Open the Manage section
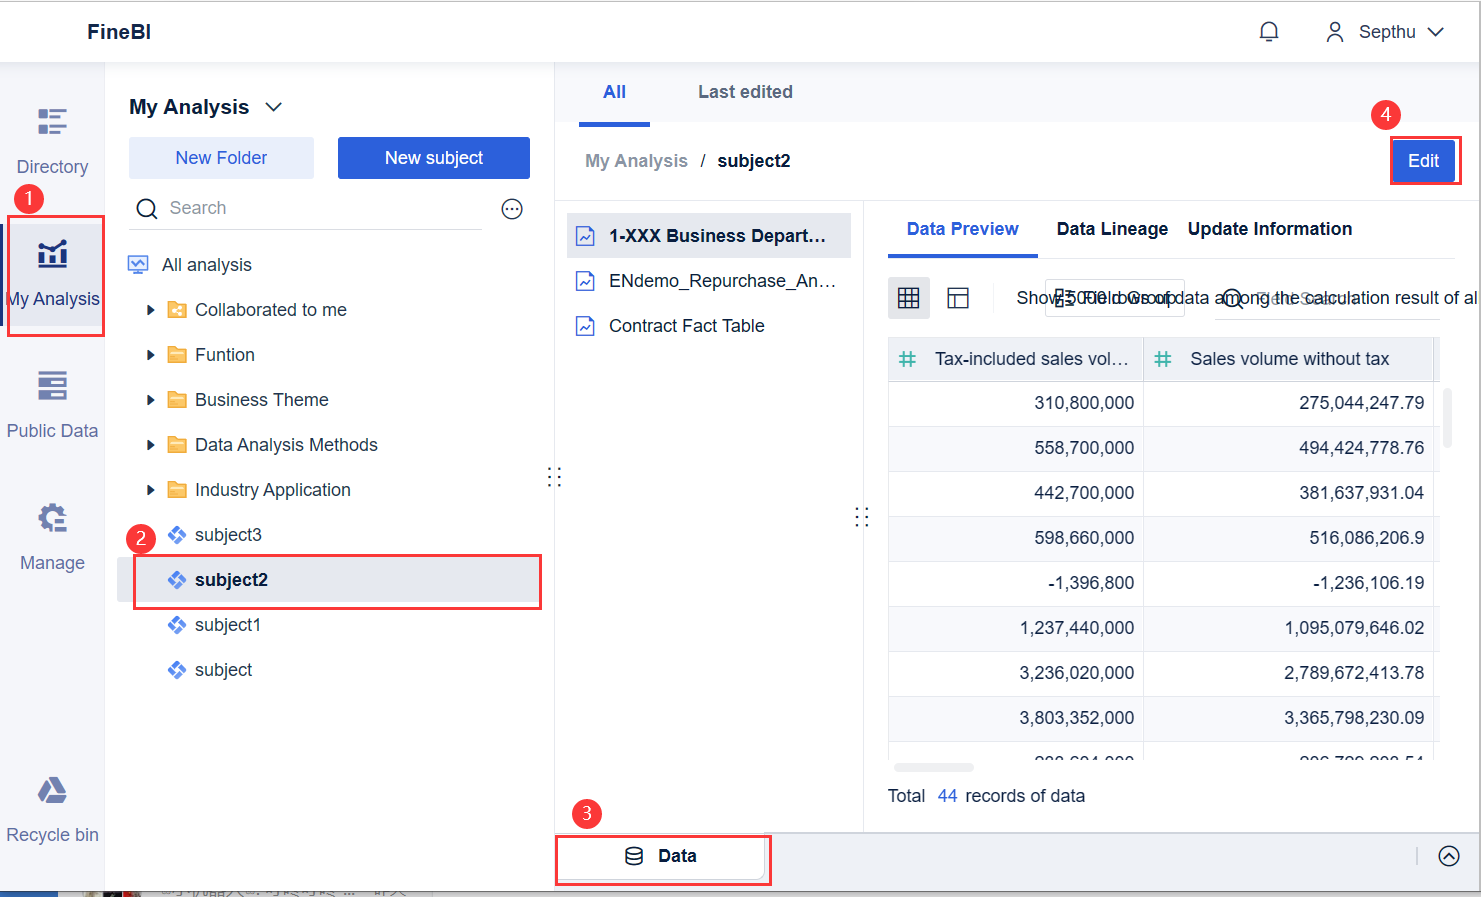This screenshot has height=897, width=1481. pyautogui.click(x=52, y=536)
